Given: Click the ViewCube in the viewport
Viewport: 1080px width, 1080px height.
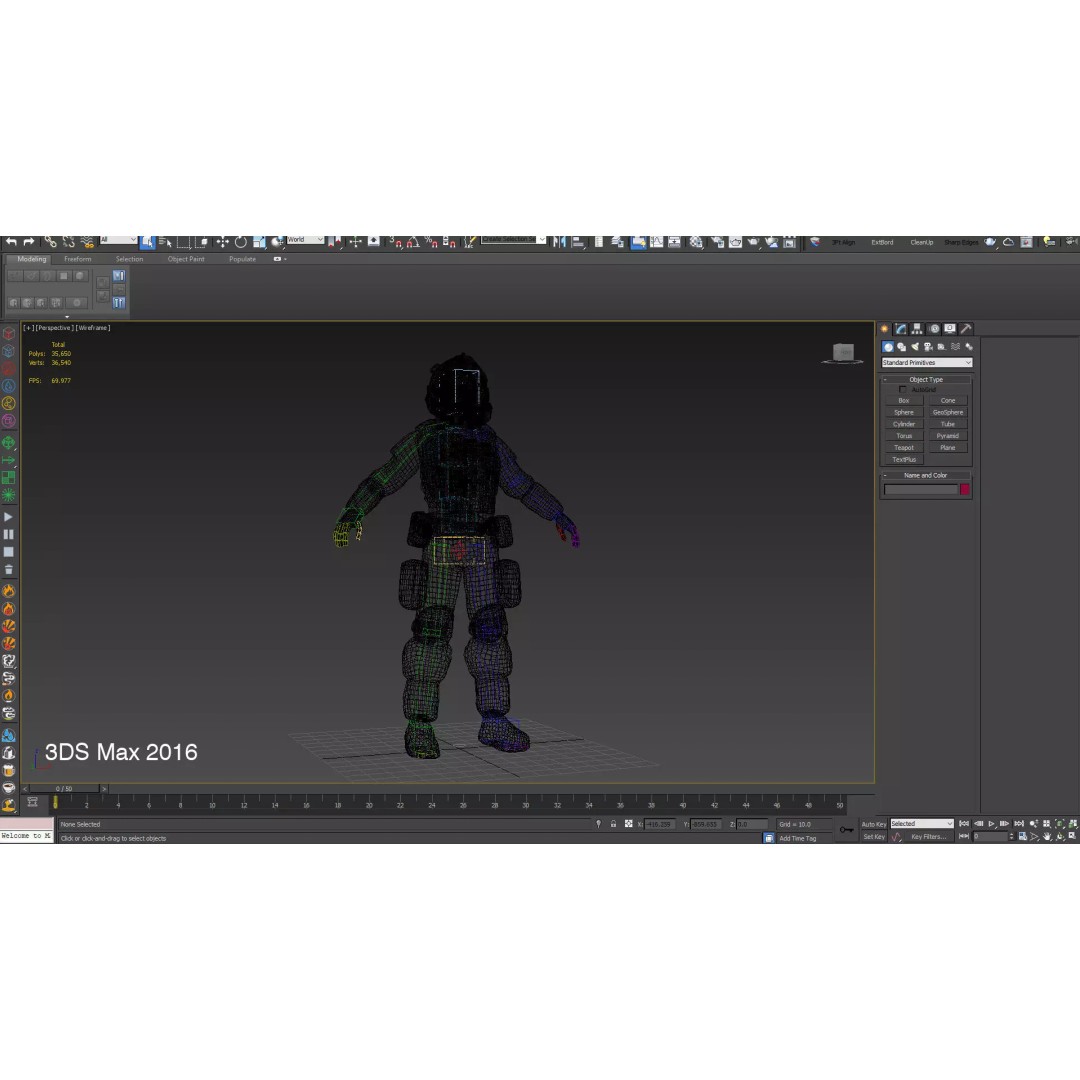Looking at the screenshot, I should (843, 353).
